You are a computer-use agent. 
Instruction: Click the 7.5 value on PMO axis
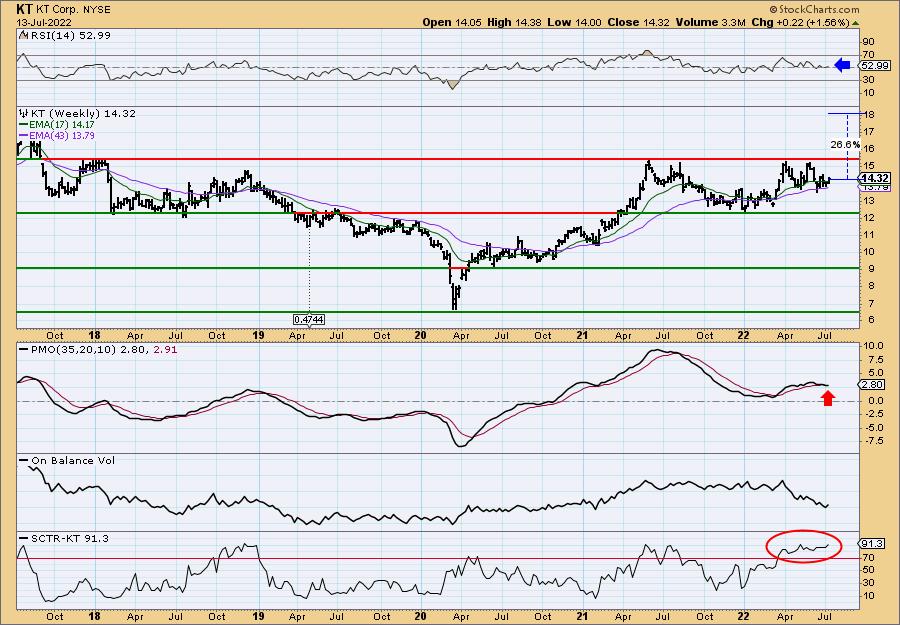tap(875, 360)
